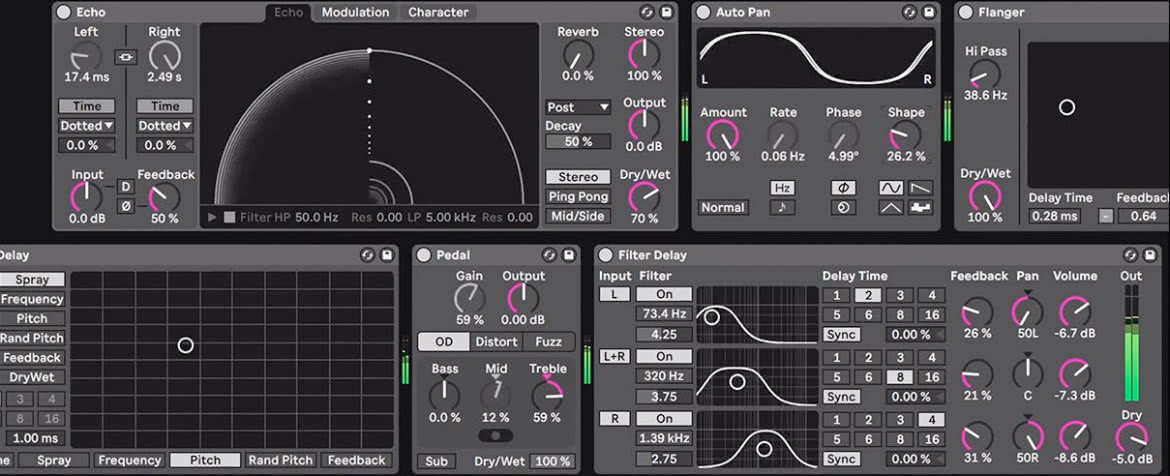Click the Echo phase invert Ø button
Image resolution: width=1170 pixels, height=476 pixels.
pos(125,206)
